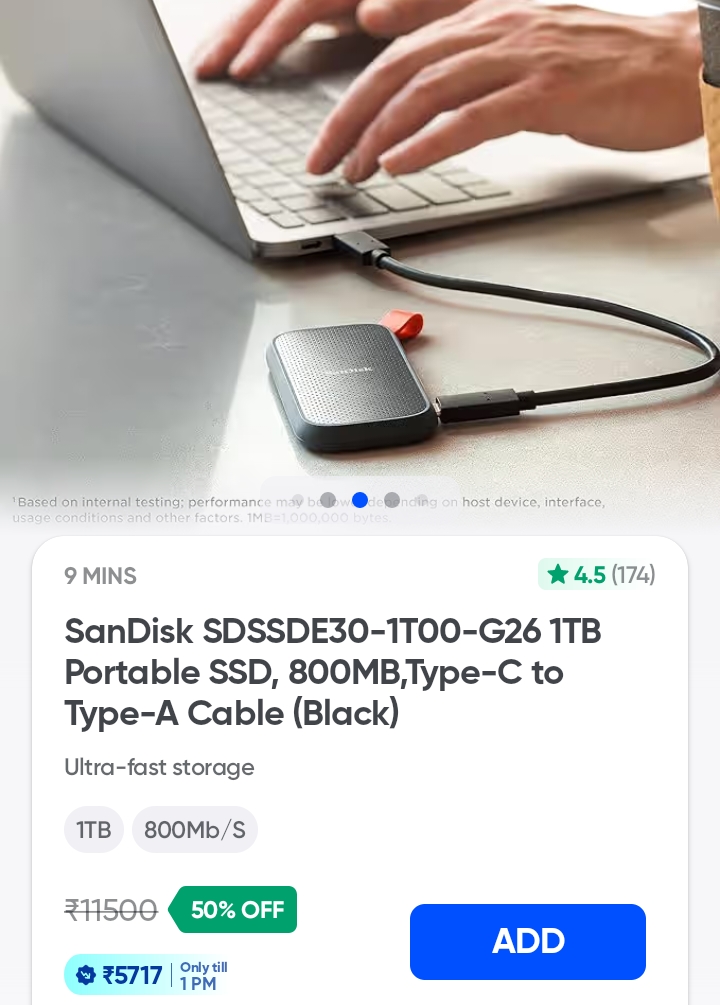Open the 4.5 star rating badge
This screenshot has width=720, height=1005.
[598, 574]
